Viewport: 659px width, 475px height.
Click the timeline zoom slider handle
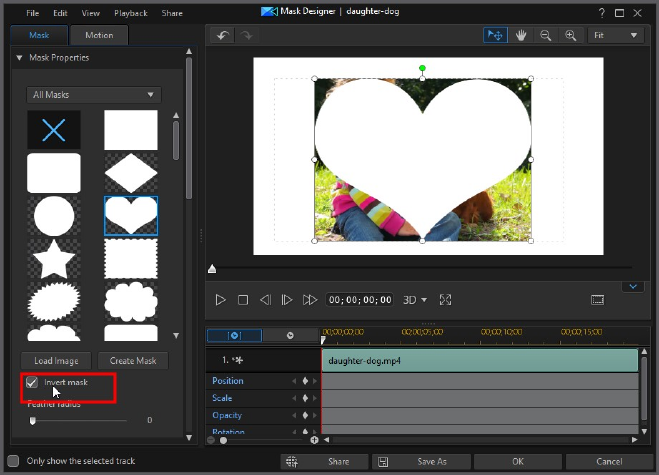pos(224,440)
